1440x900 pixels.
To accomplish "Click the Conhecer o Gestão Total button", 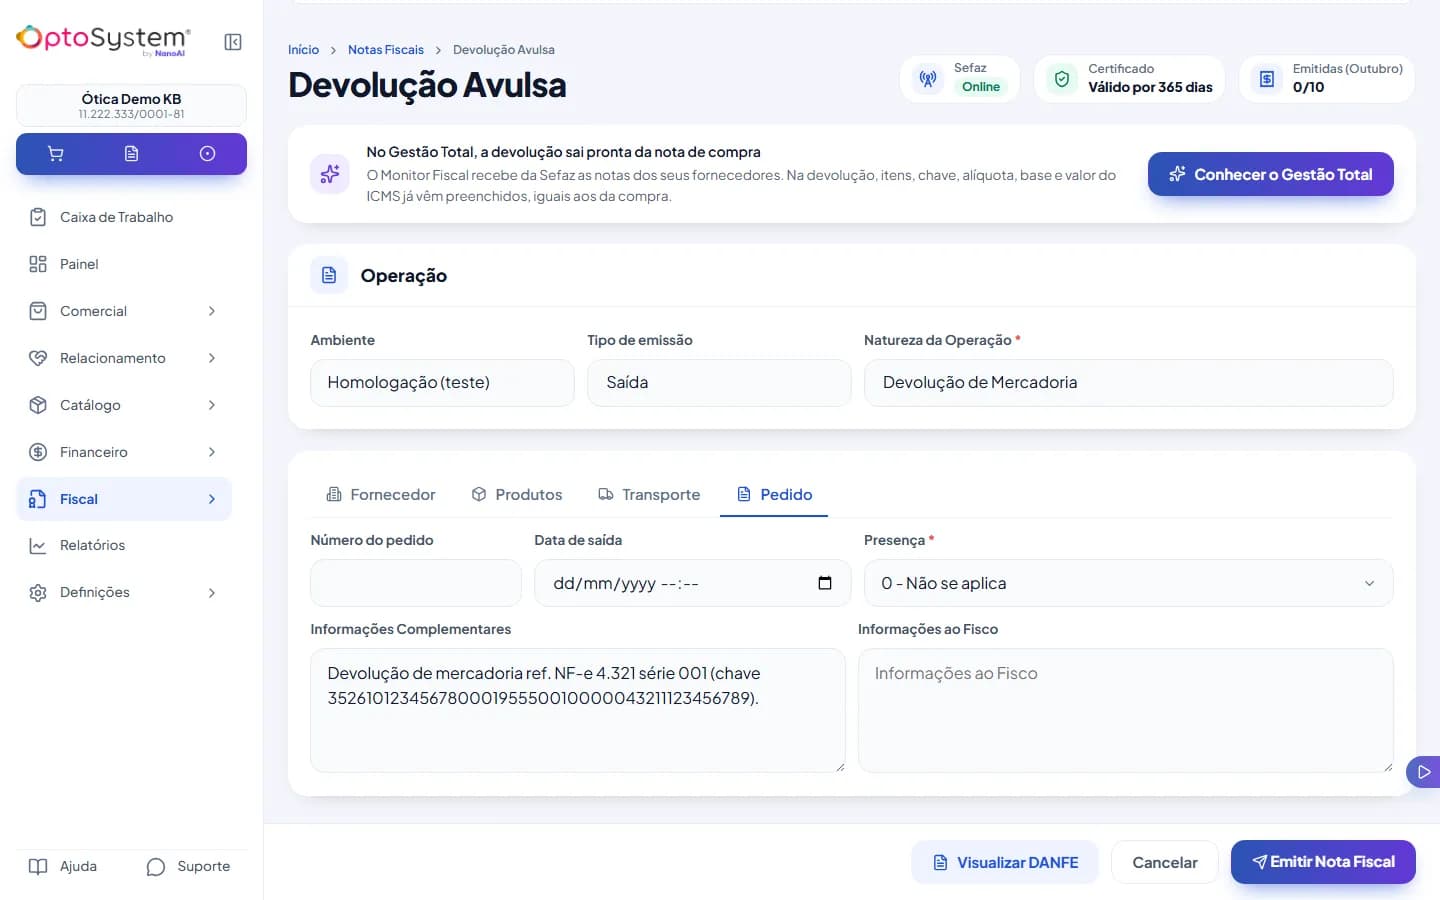I will (1270, 174).
